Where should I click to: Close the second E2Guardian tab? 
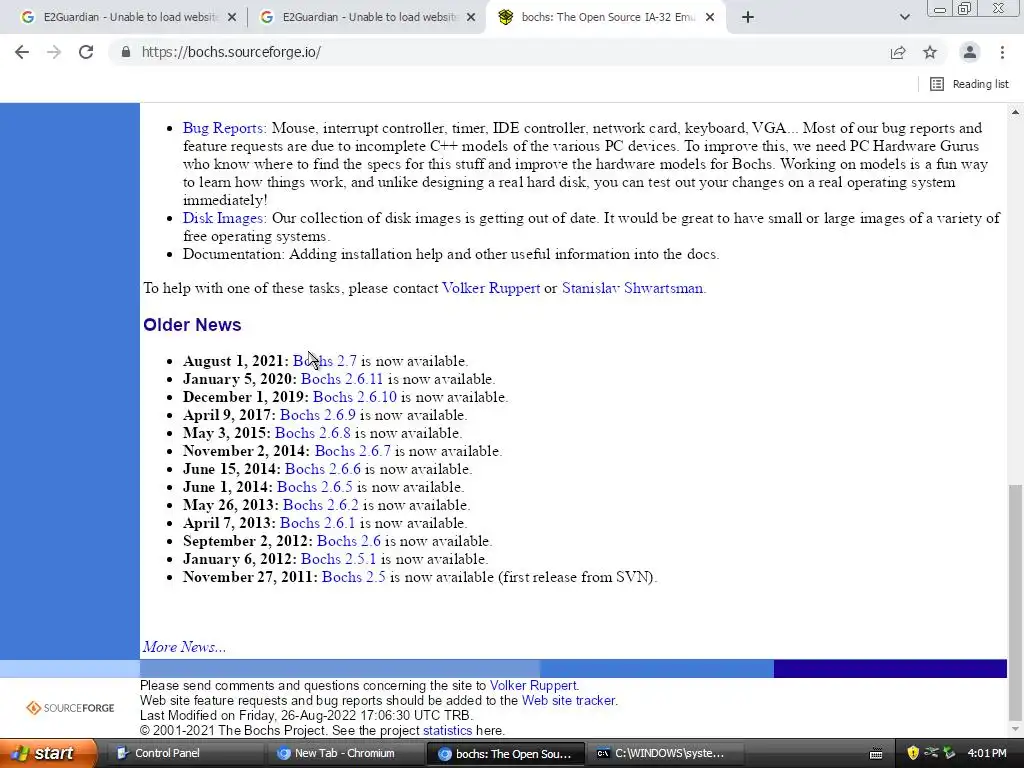click(471, 18)
